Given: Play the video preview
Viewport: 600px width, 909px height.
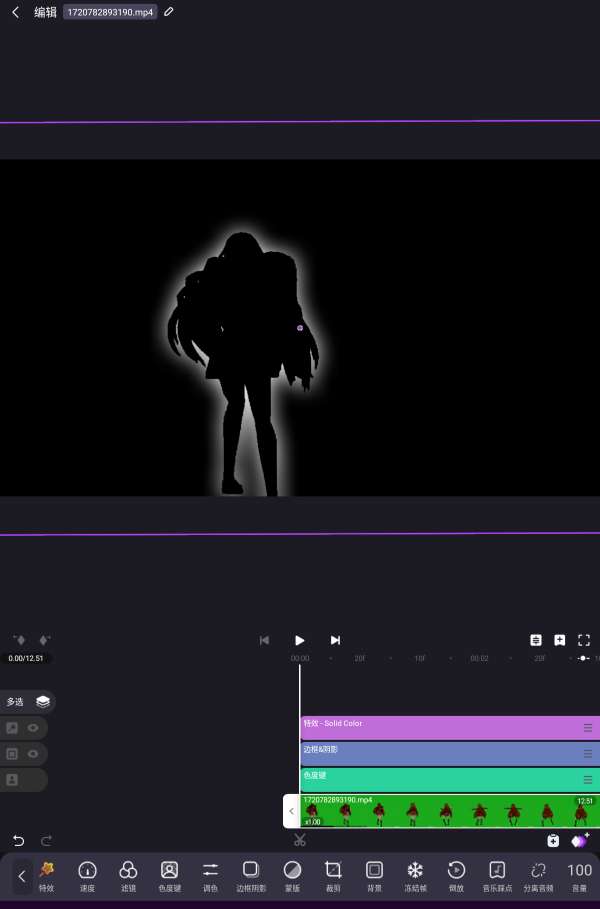Looking at the screenshot, I should click(x=300, y=640).
